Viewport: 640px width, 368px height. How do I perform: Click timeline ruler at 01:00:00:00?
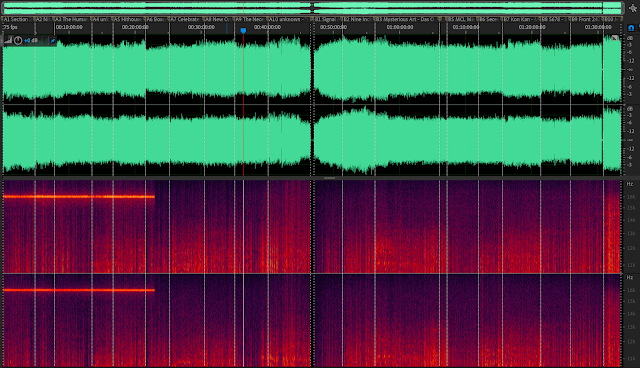(400, 27)
